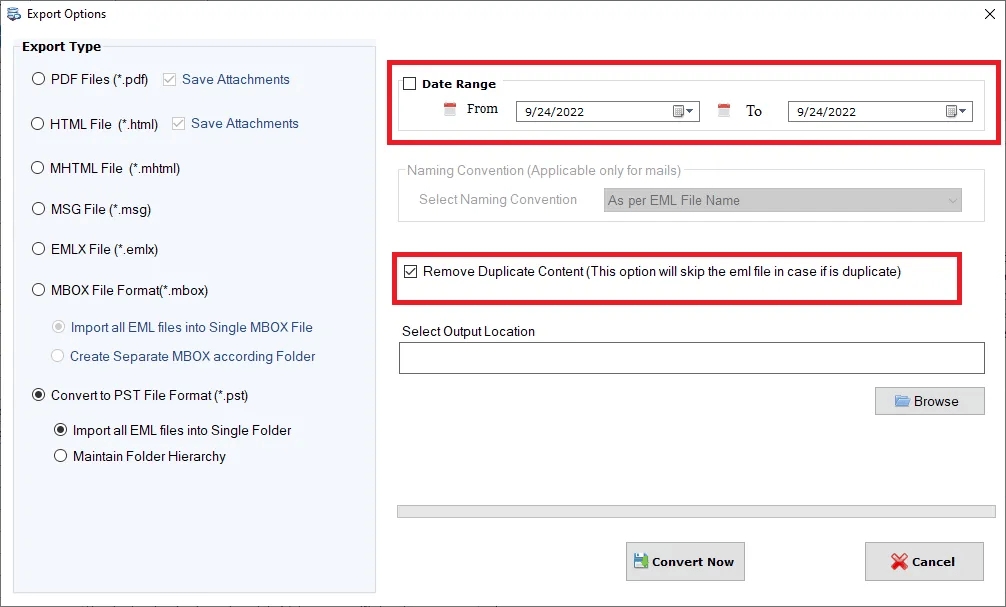
Task: Enable the Date Range checkbox
Action: pos(408,84)
